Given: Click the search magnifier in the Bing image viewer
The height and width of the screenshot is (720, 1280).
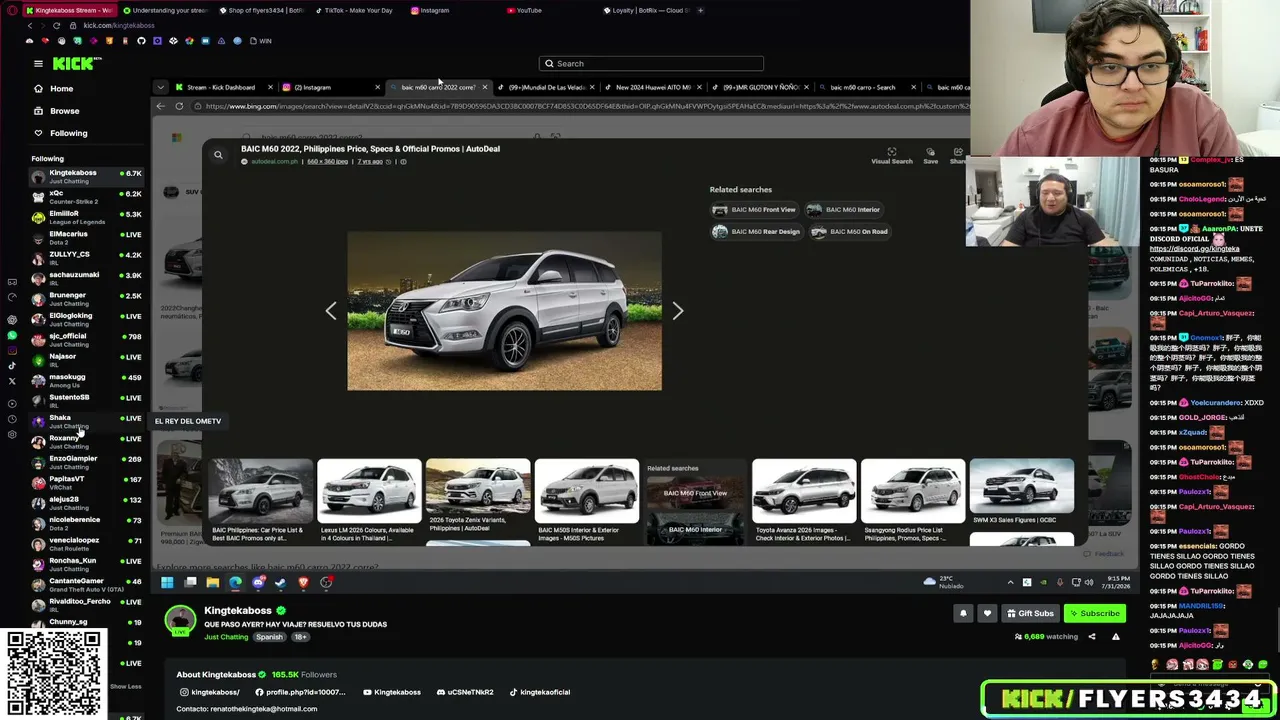Looking at the screenshot, I should (218, 155).
